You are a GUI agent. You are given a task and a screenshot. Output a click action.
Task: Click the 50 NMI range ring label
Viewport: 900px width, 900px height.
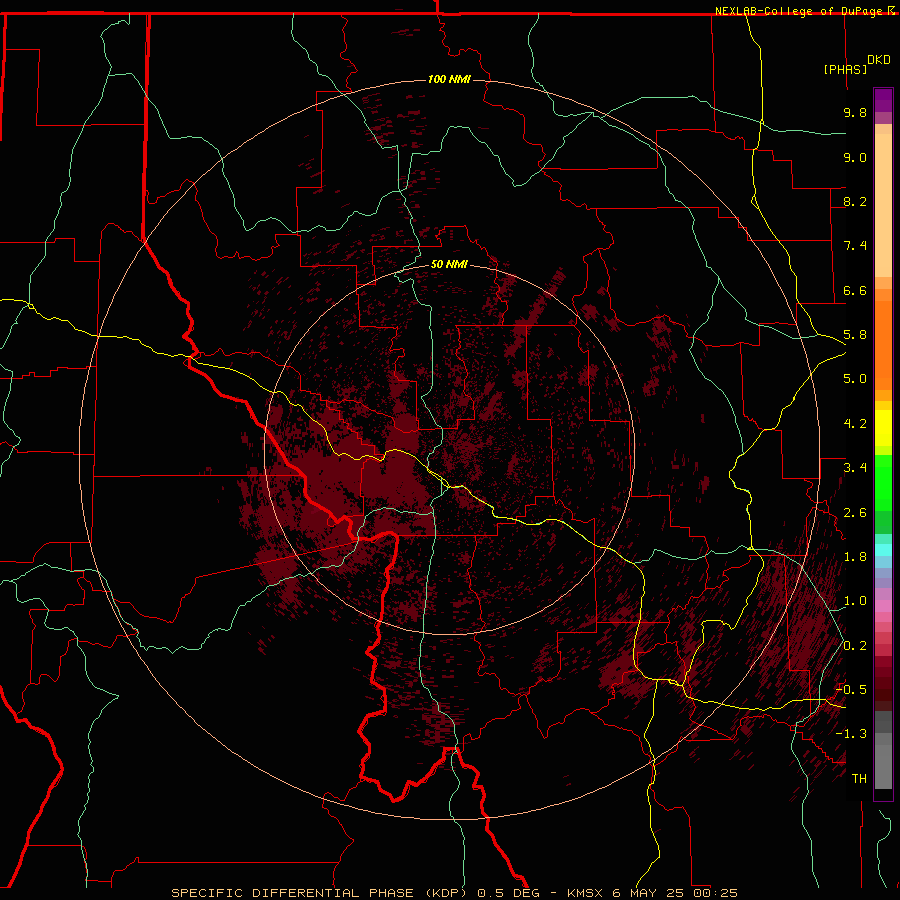point(449,264)
